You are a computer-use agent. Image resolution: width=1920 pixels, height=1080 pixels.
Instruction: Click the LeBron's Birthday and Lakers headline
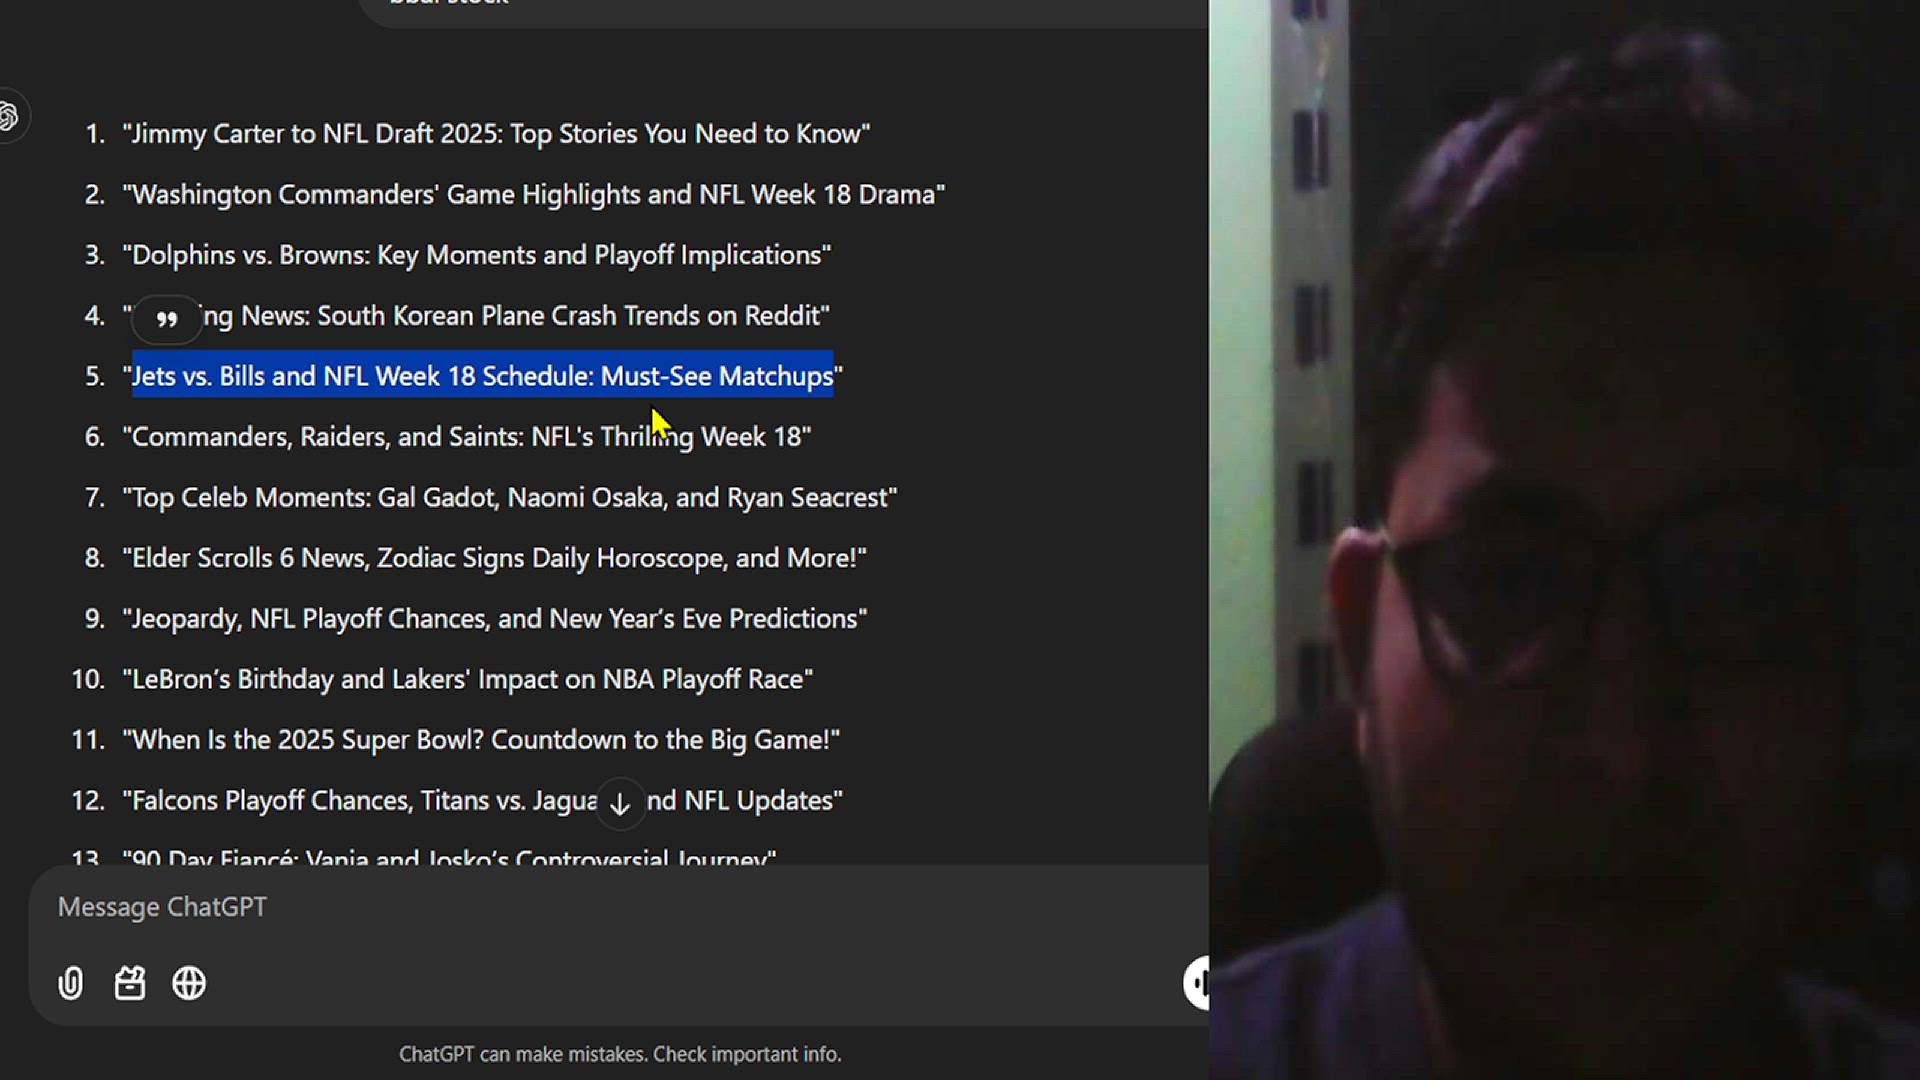(467, 679)
